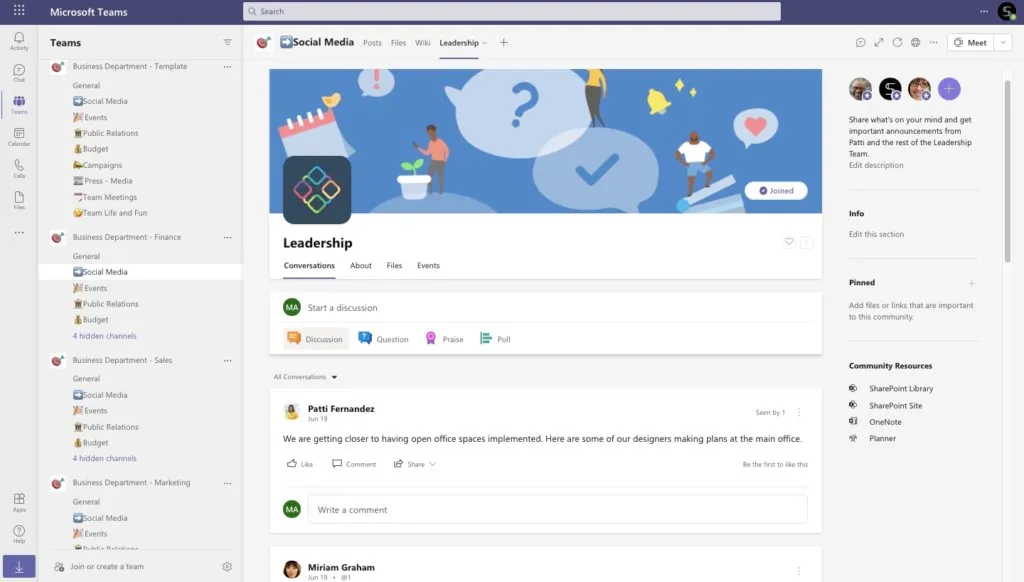Viewport: 1024px width, 582px height.
Task: Open profile avatar in top right
Action: (1006, 11)
